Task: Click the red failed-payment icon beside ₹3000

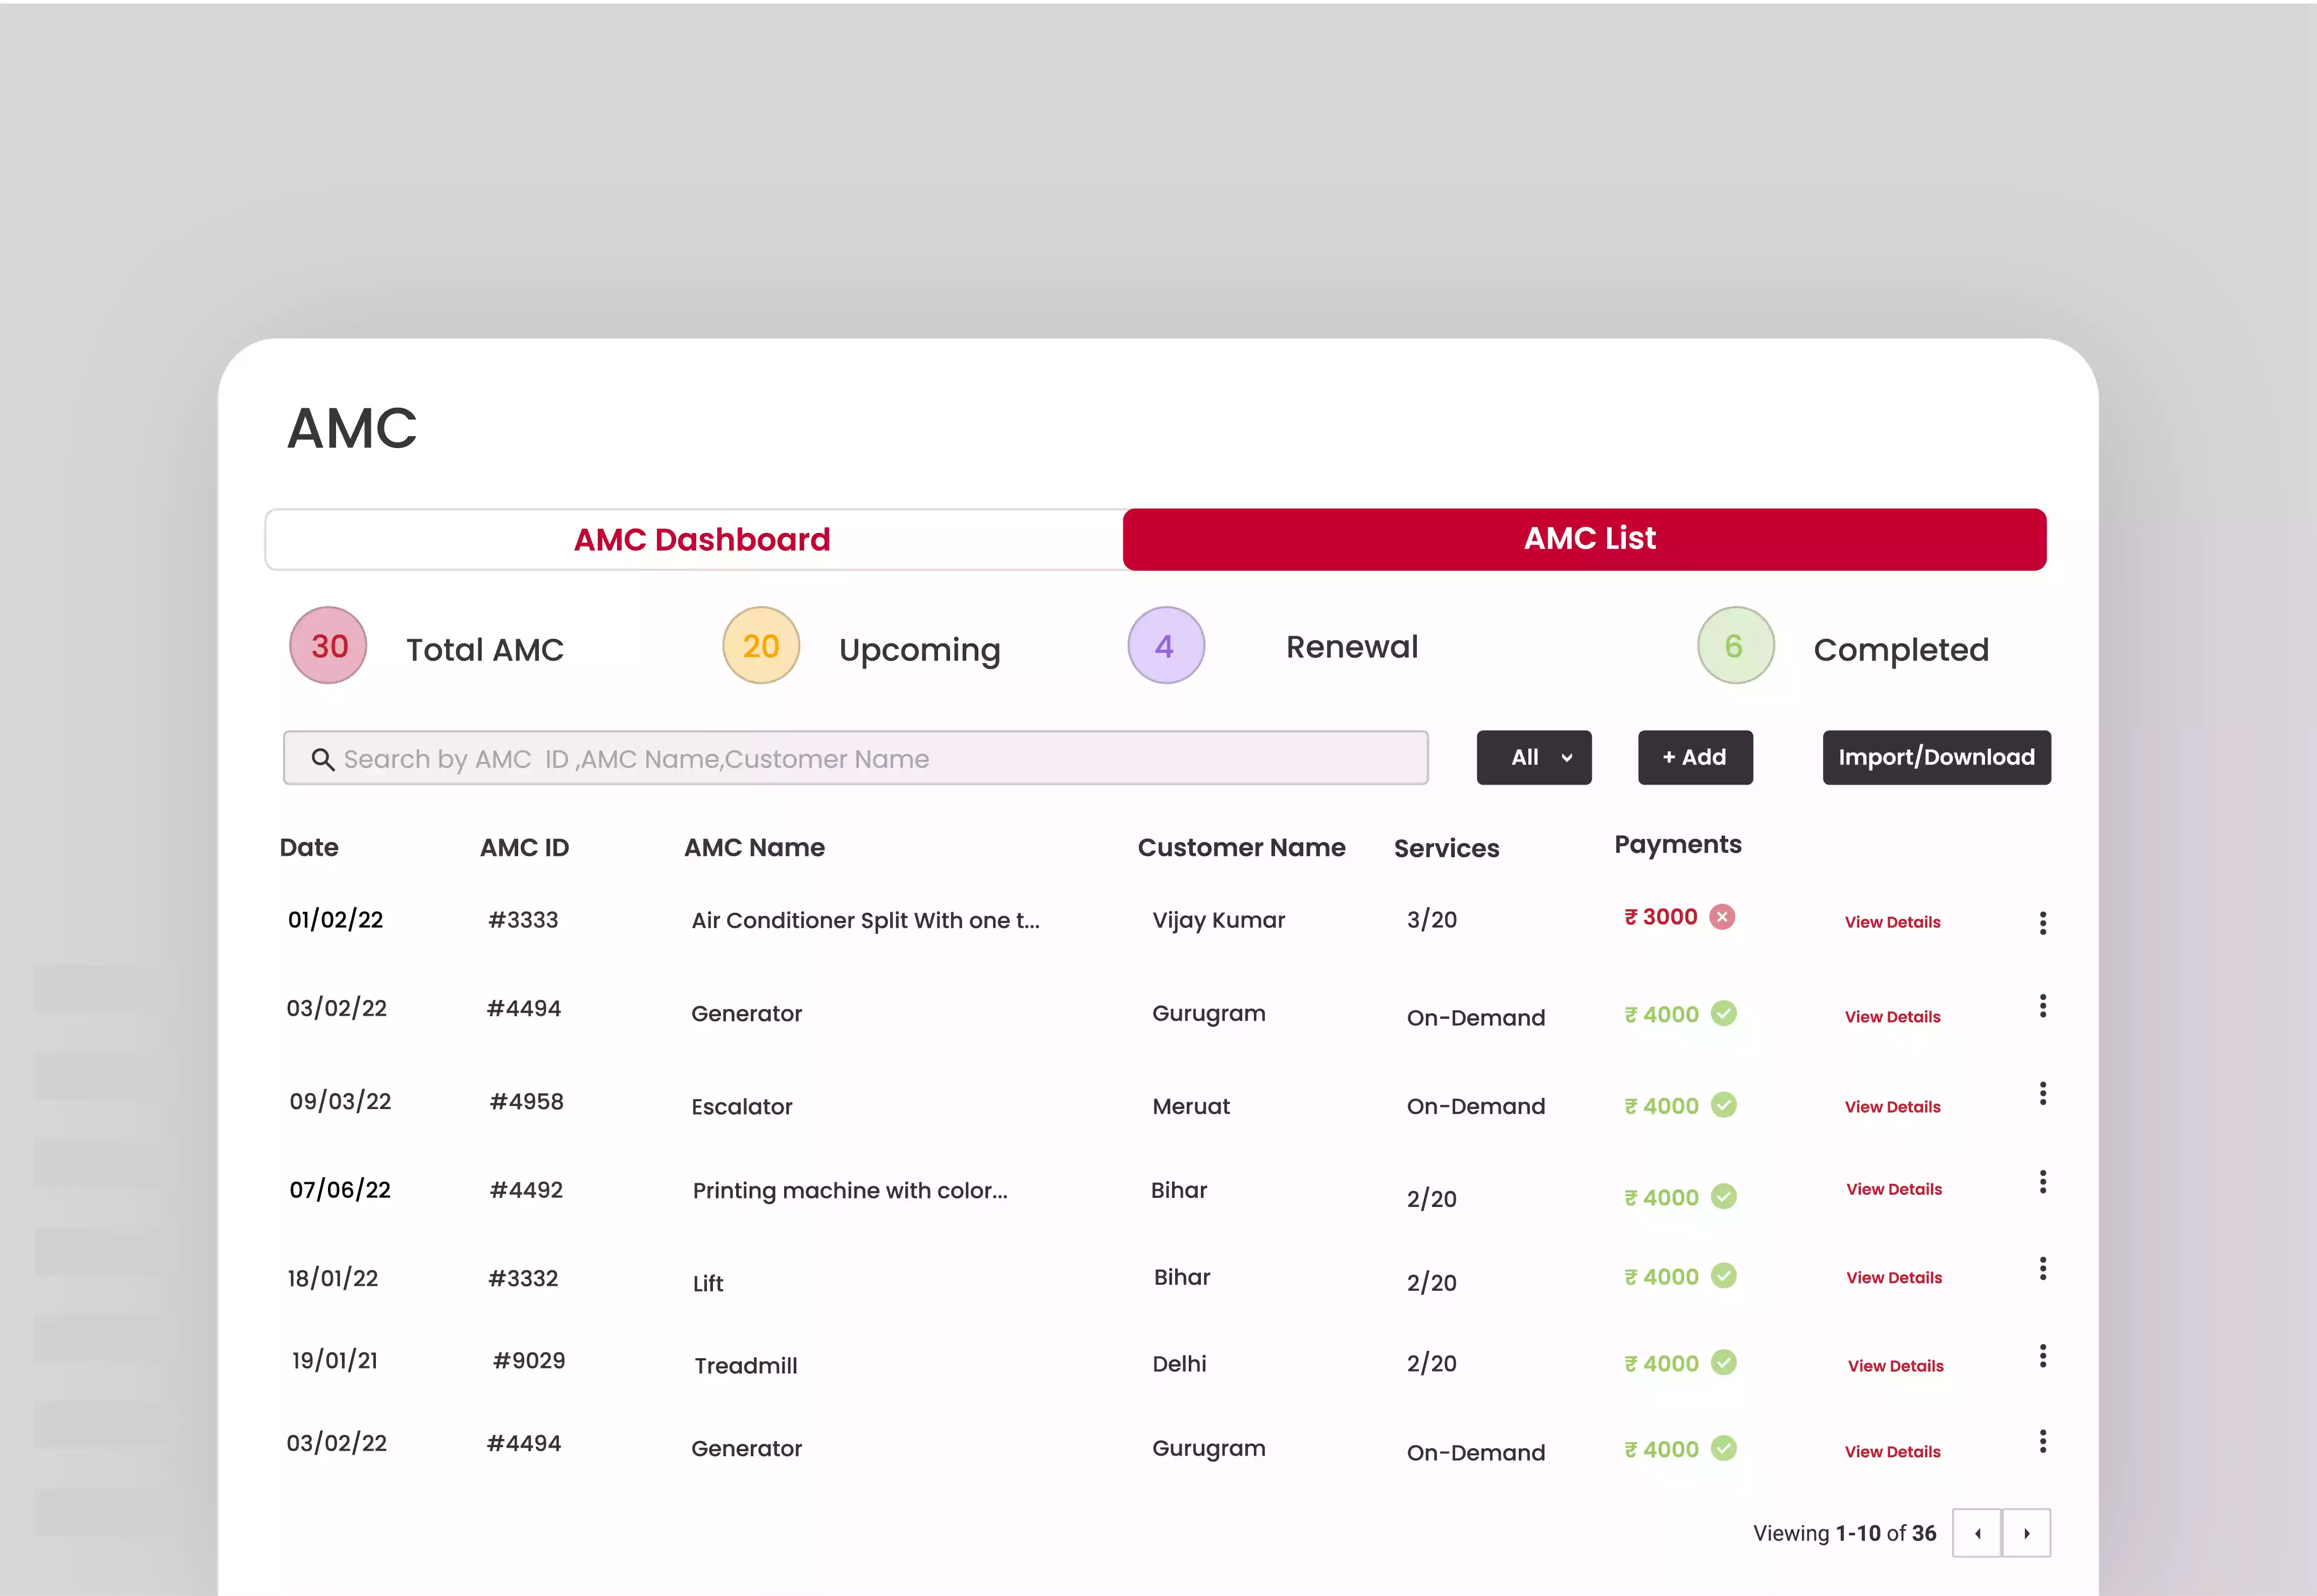Action: coord(1722,917)
